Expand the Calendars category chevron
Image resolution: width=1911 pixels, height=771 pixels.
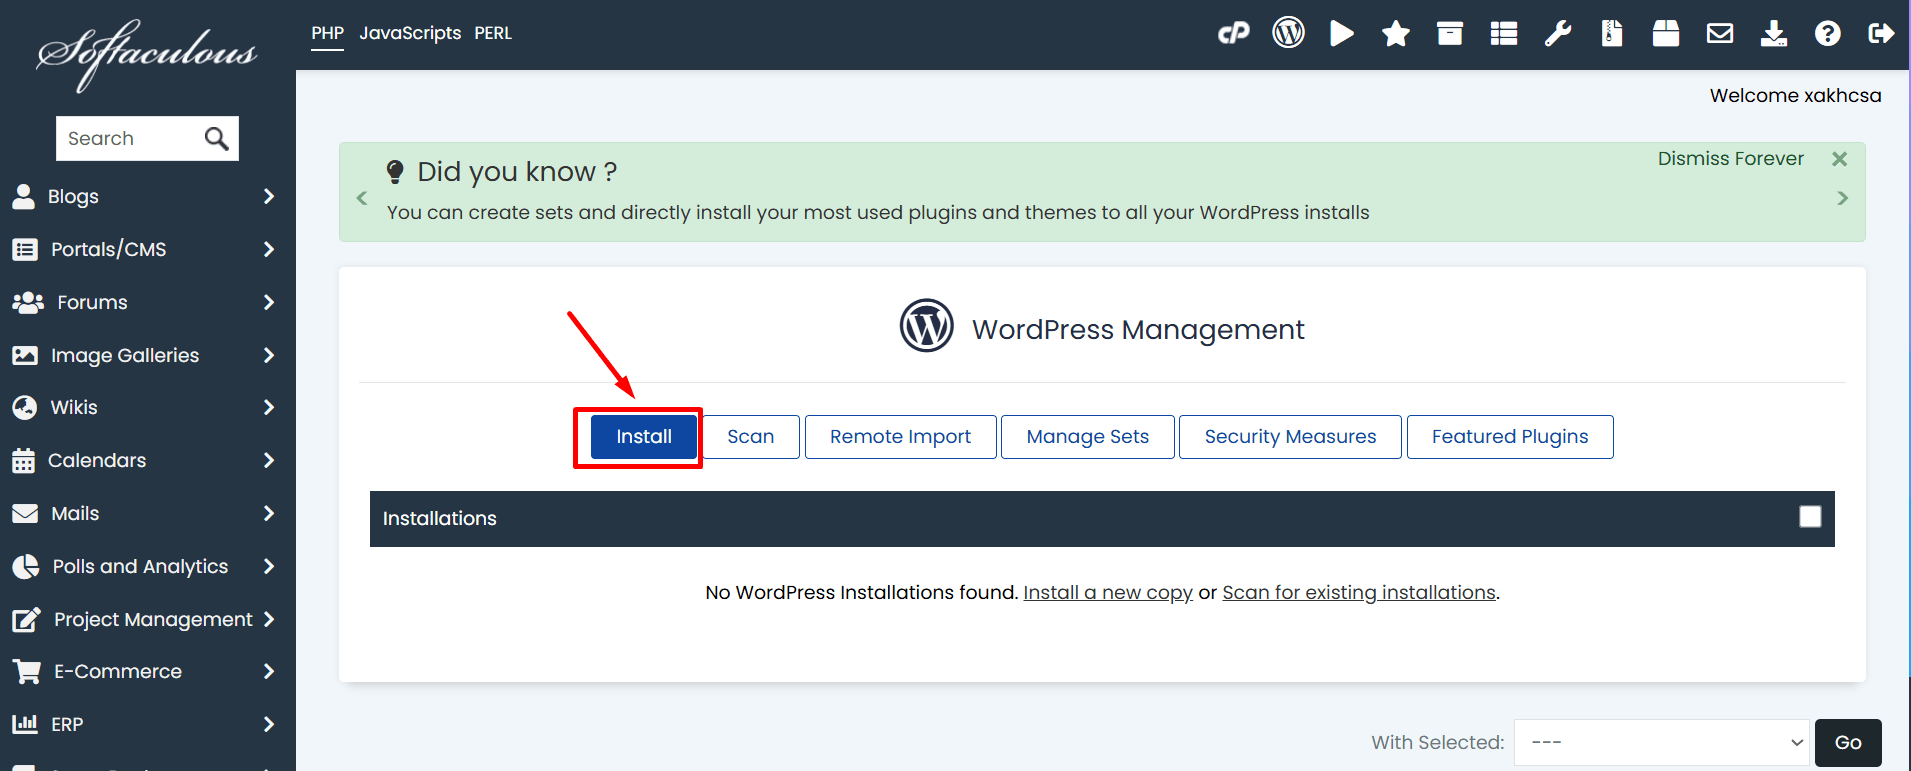click(268, 460)
